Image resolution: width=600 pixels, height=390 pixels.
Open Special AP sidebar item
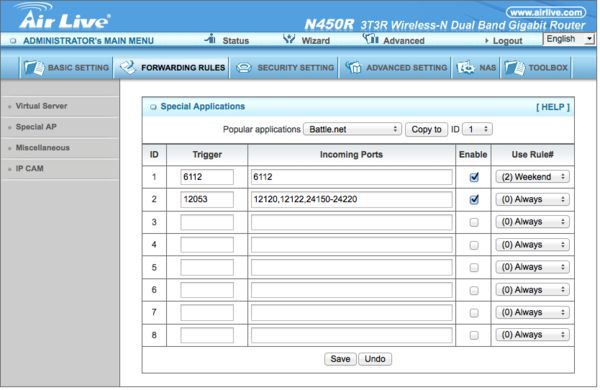[x=36, y=127]
